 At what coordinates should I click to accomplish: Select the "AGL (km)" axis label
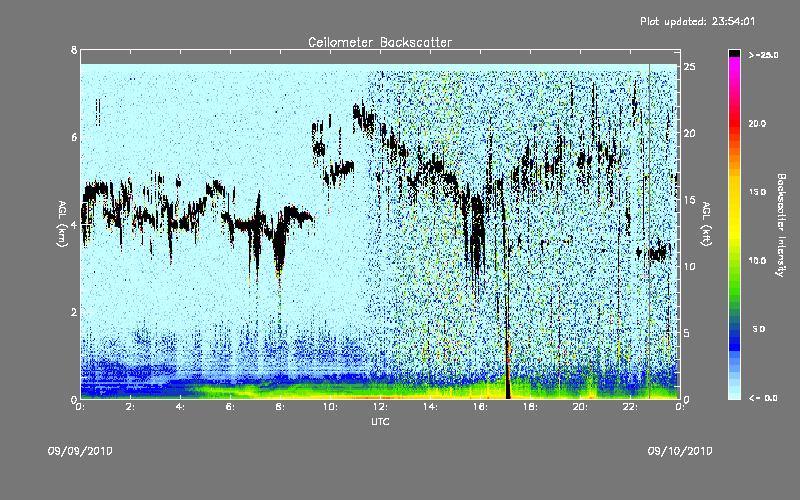click(62, 223)
